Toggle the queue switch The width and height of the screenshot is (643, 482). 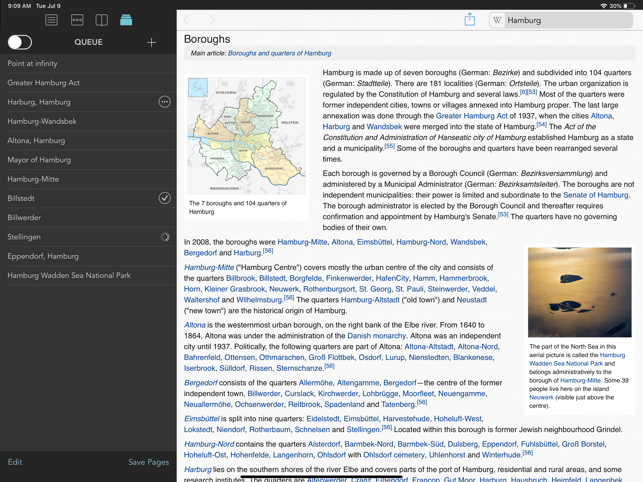point(20,42)
